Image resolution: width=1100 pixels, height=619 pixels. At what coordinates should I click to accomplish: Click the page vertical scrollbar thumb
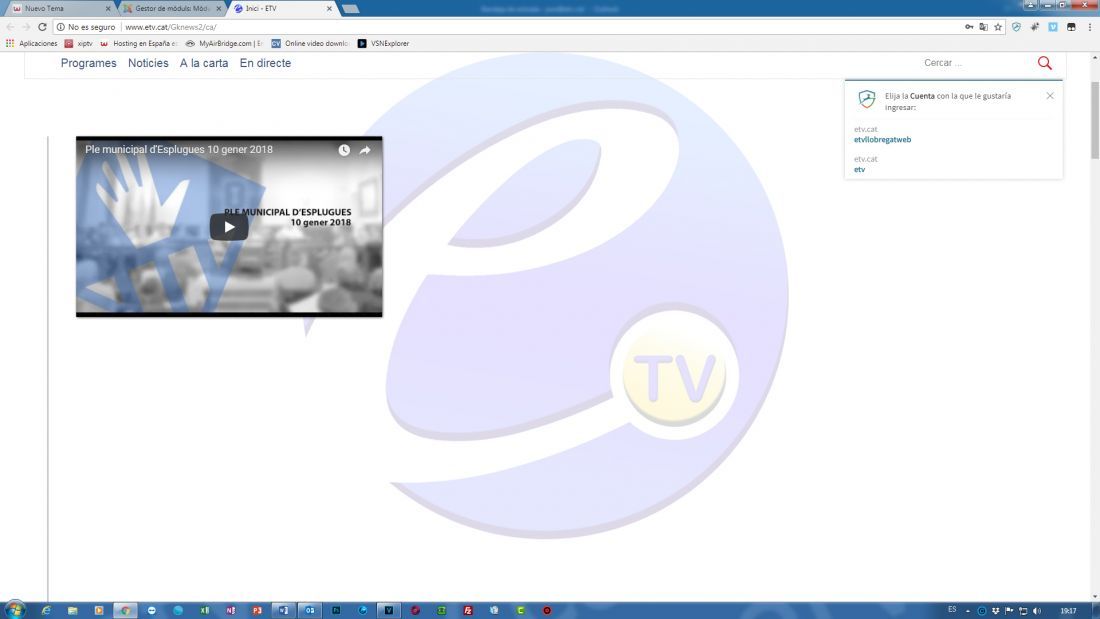[x=1094, y=119]
